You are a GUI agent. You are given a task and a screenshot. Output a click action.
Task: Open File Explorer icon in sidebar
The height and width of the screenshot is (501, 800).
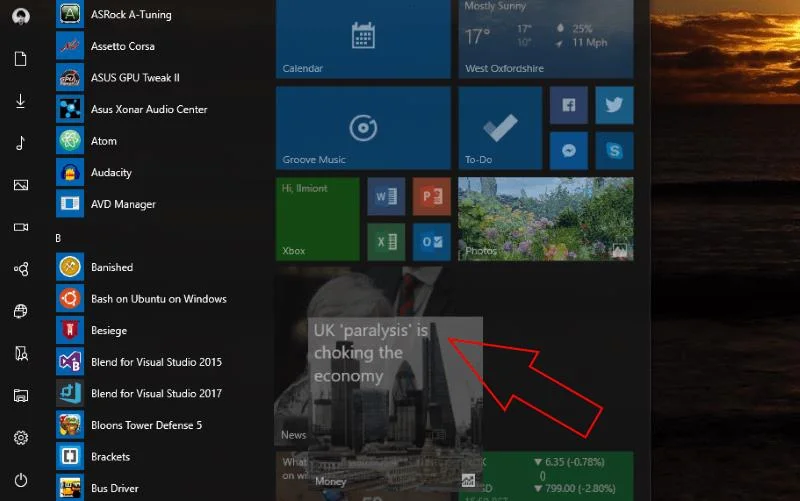click(x=20, y=395)
